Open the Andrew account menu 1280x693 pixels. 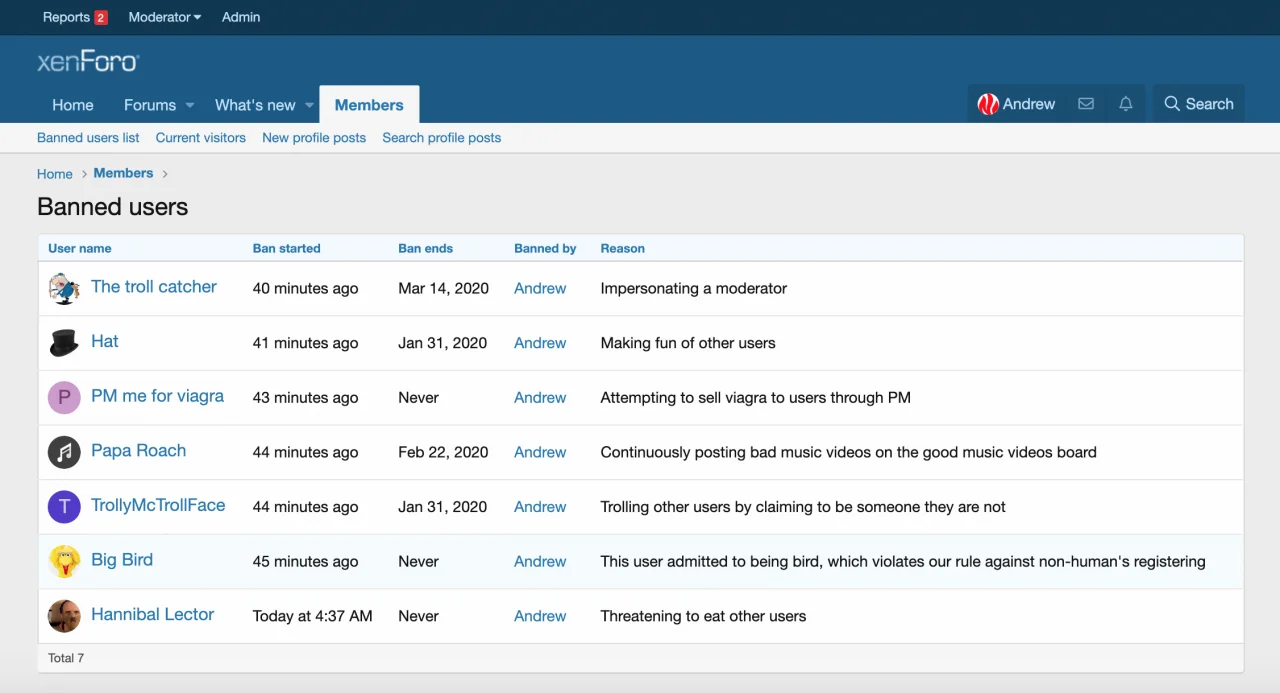pos(1016,104)
